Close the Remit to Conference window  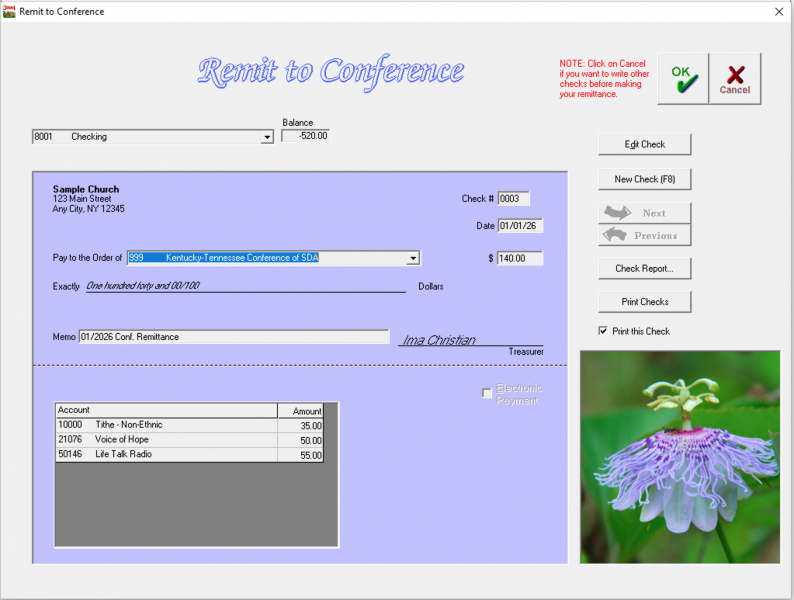(779, 11)
